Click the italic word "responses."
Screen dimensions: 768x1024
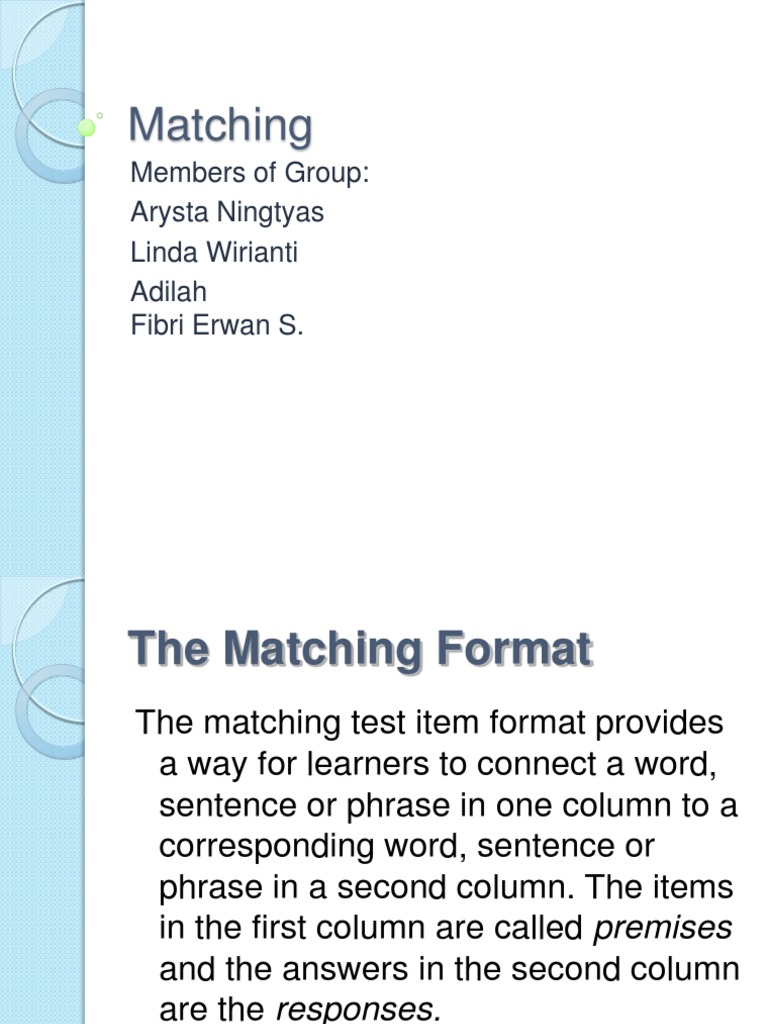tap(358, 1010)
